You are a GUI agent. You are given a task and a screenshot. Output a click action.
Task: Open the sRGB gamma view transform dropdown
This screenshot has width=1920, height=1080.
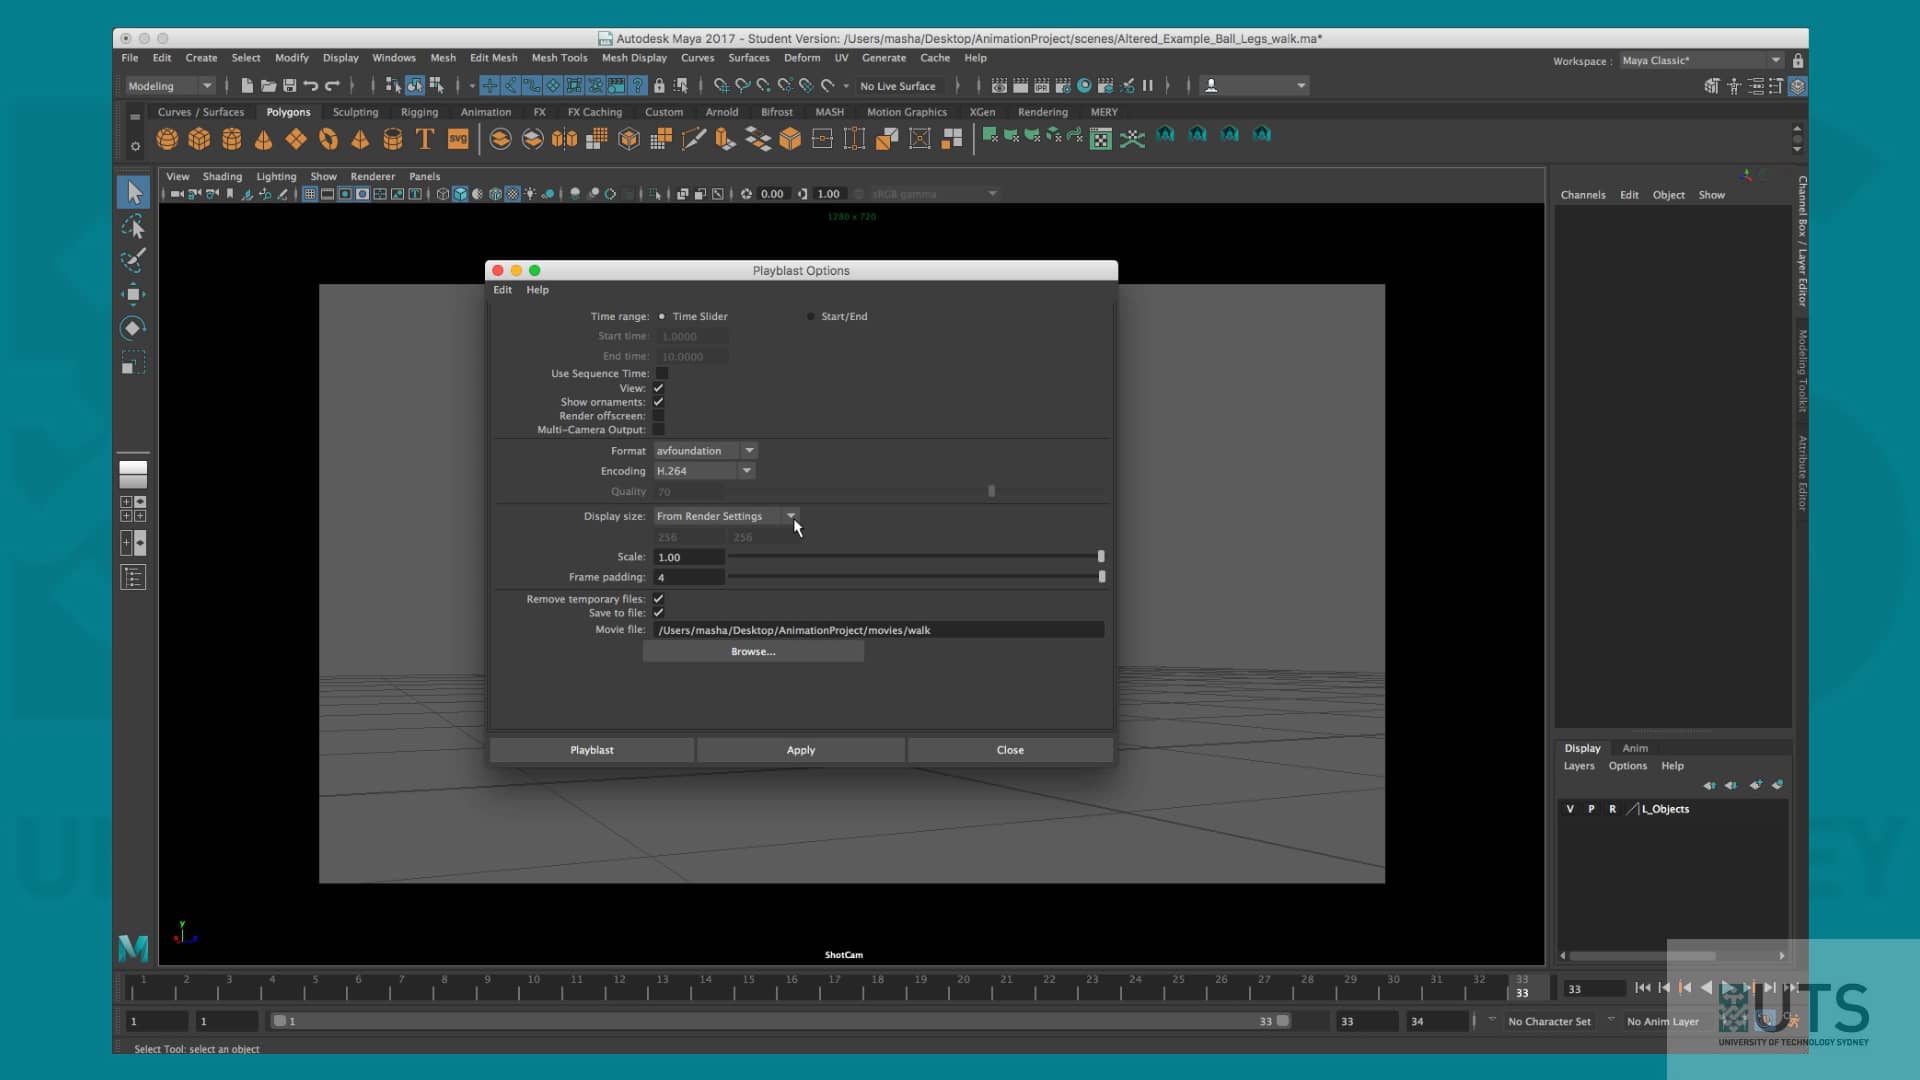933,194
